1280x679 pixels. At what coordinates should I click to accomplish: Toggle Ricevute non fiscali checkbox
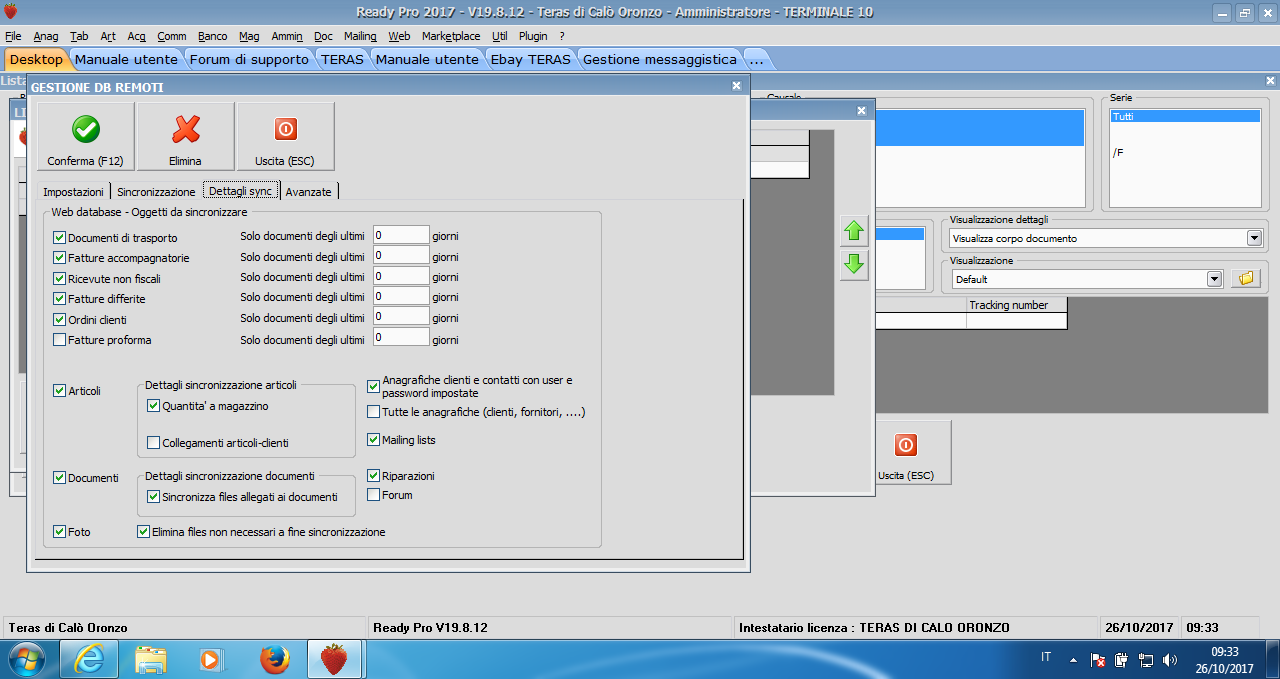click(x=60, y=278)
